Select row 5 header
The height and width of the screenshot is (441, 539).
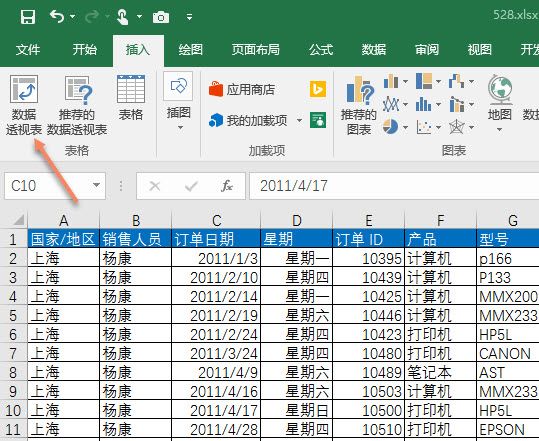pos(13,315)
